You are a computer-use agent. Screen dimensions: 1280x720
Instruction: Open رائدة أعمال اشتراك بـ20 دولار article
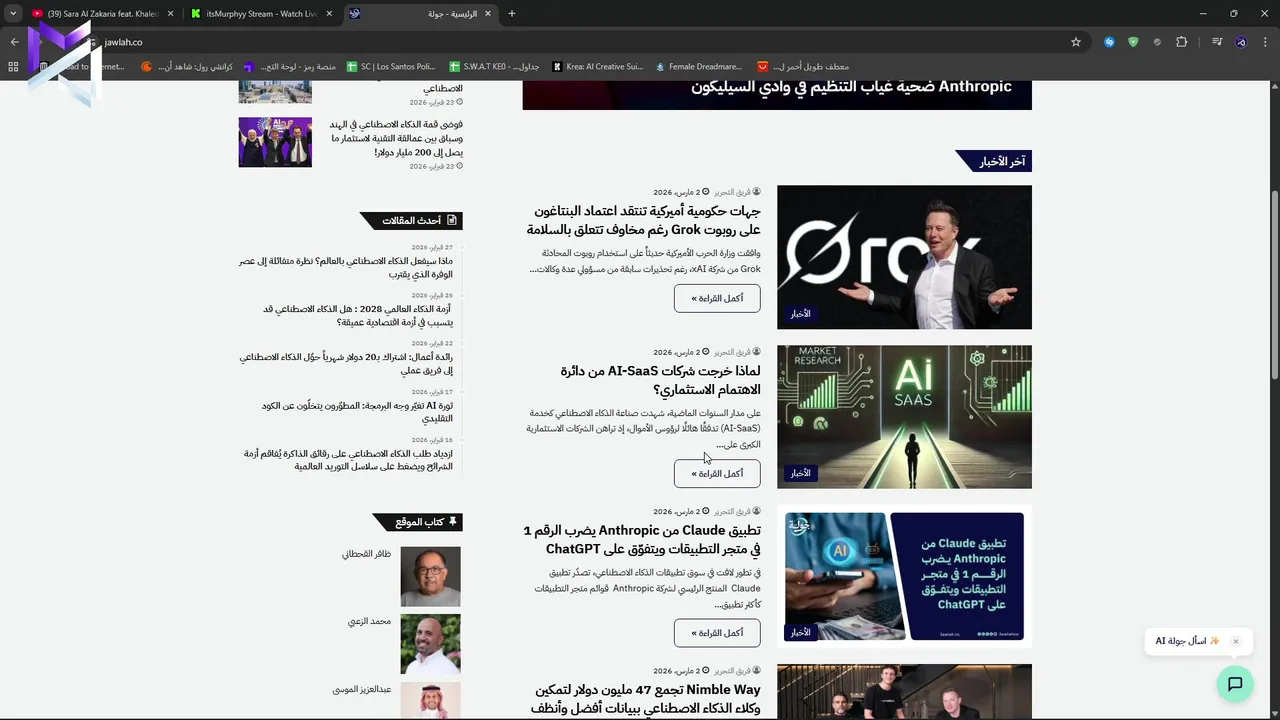[346, 363]
